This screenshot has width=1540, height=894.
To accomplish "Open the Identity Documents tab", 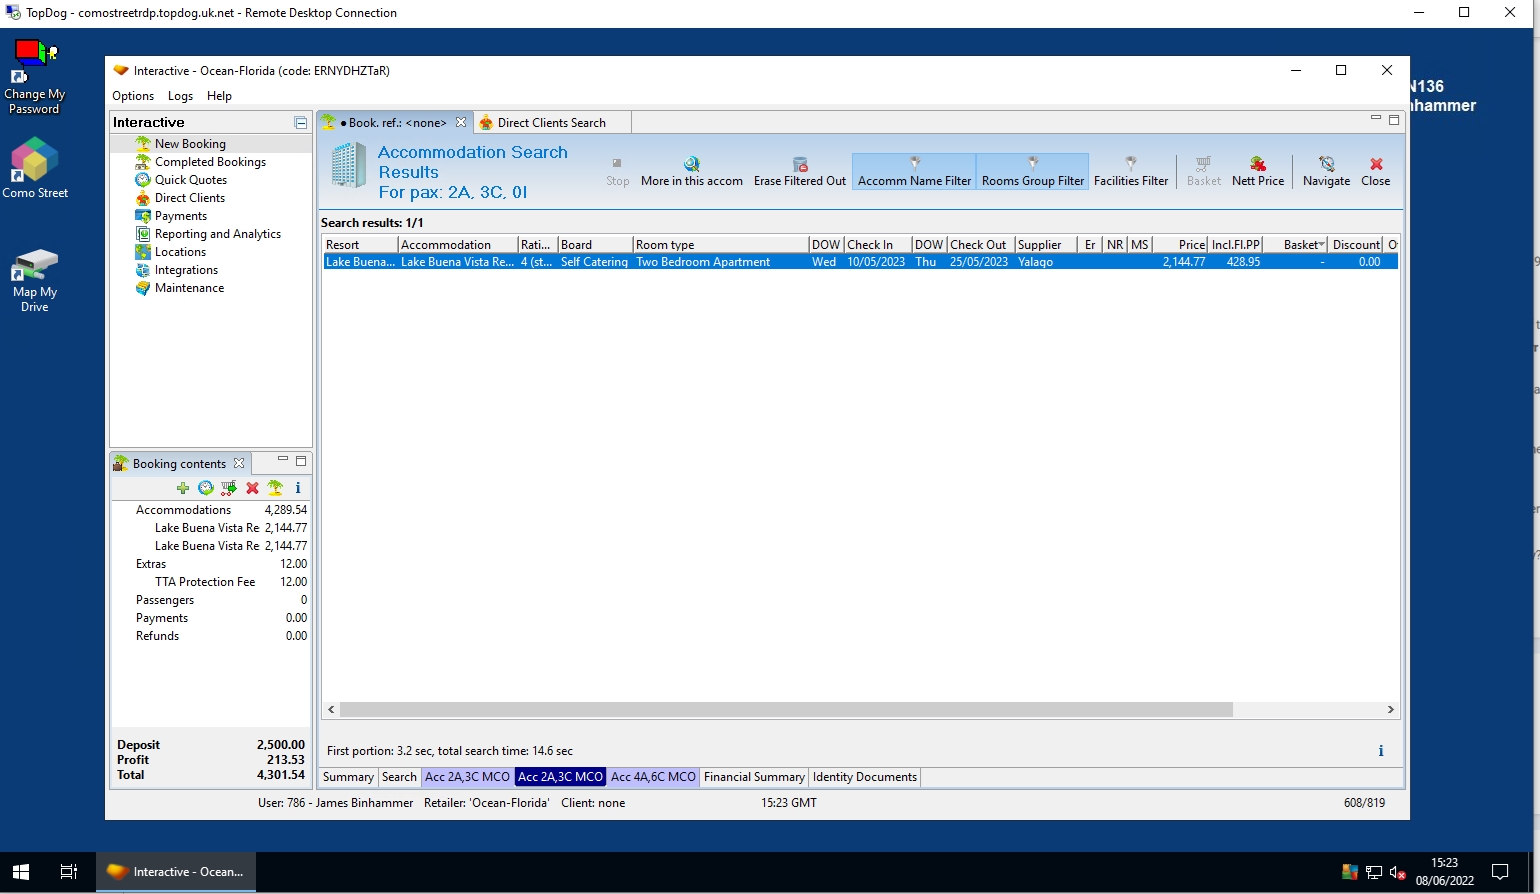I will tap(865, 777).
